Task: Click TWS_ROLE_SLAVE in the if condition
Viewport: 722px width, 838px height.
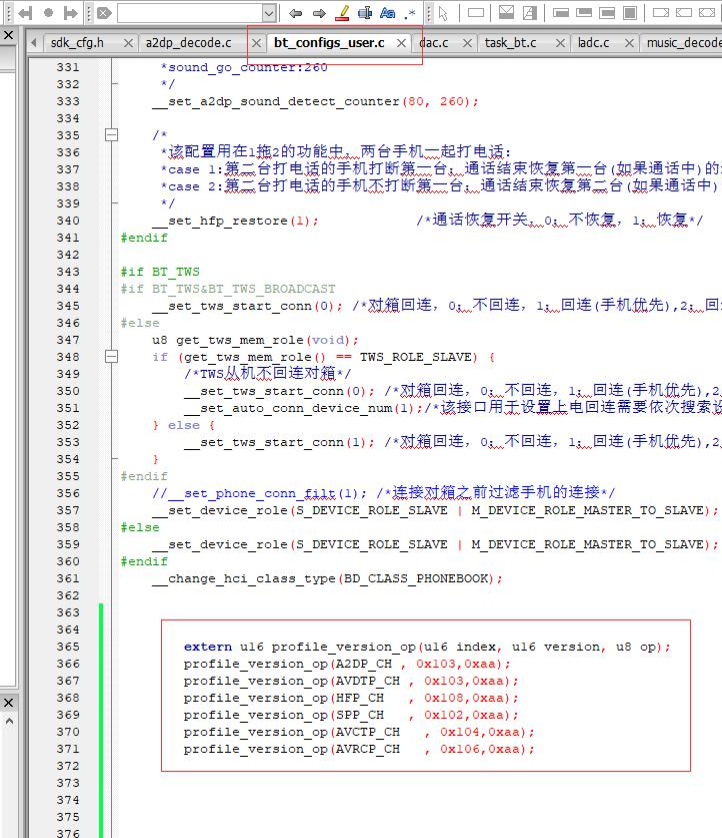Action: 418,357
